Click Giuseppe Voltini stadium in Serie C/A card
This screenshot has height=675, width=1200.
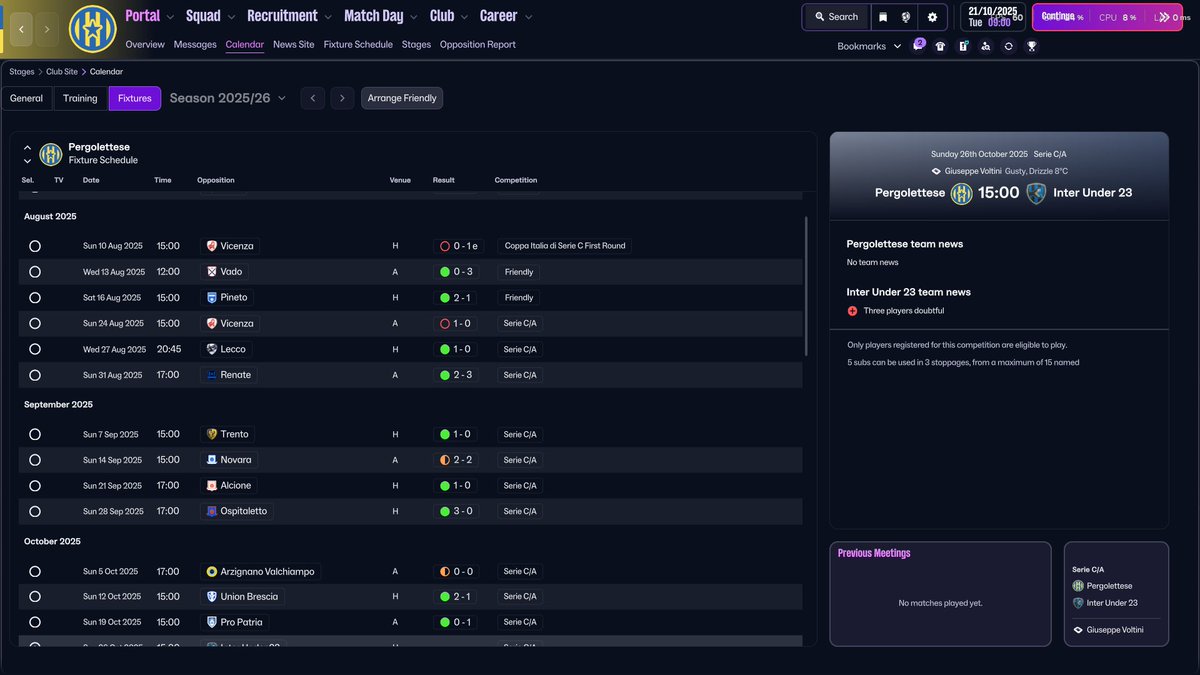coord(1114,630)
